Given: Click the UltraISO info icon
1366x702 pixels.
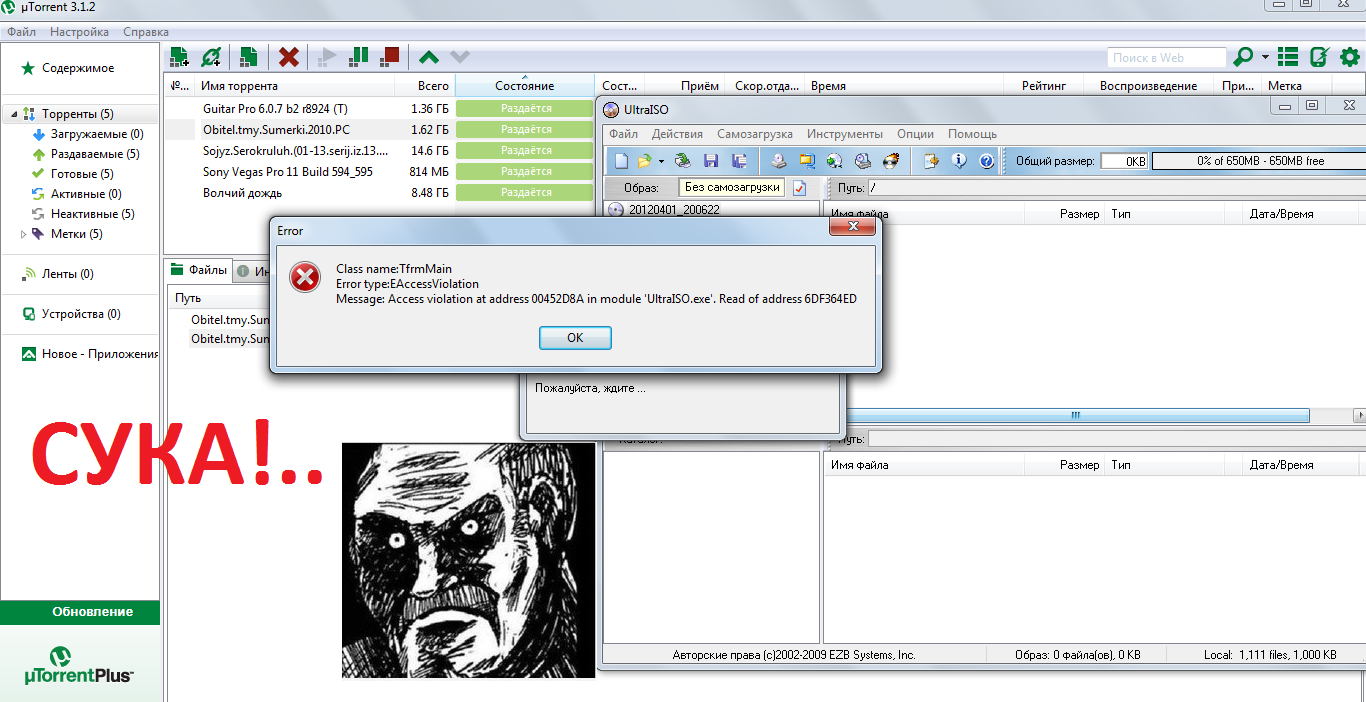Looking at the screenshot, I should point(959,160).
